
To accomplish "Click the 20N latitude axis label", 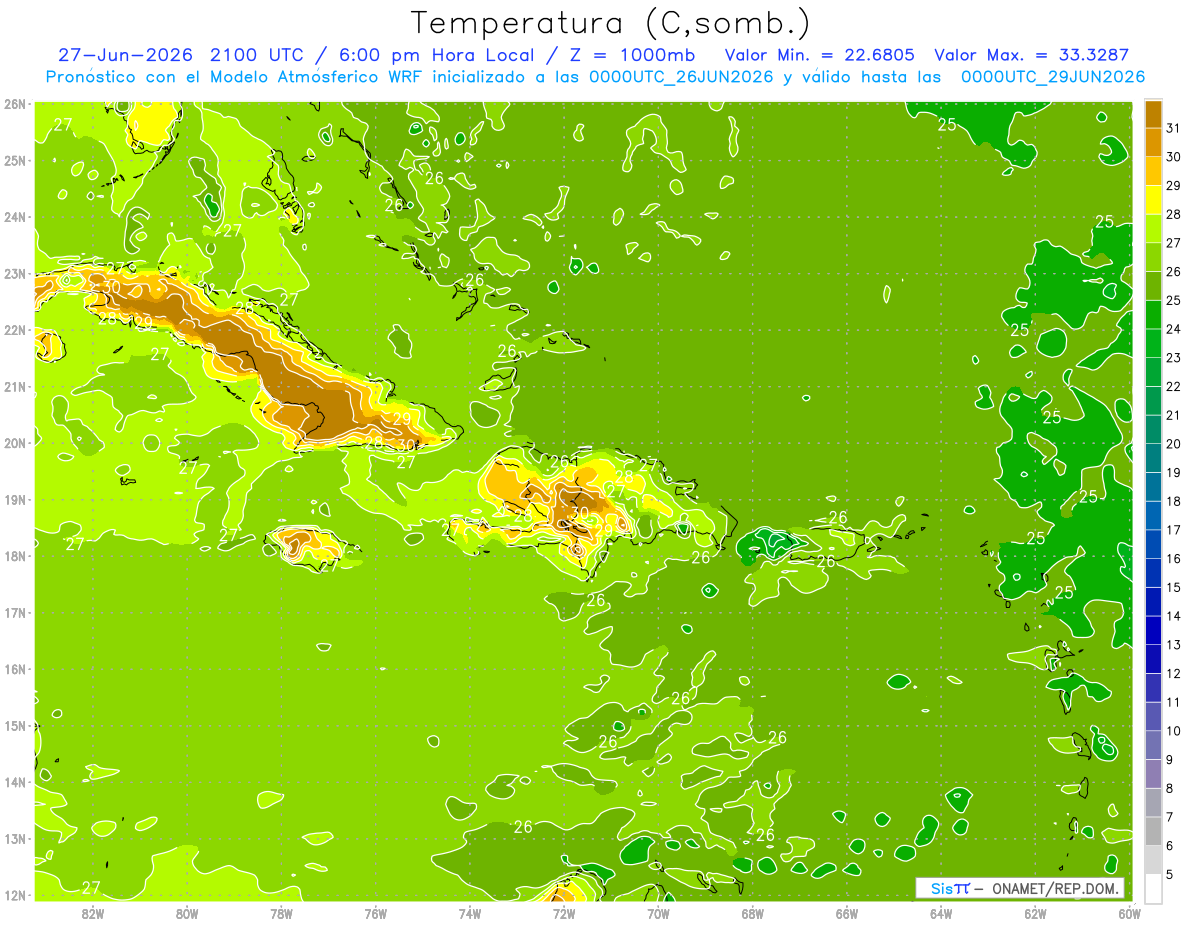I will point(15,443).
